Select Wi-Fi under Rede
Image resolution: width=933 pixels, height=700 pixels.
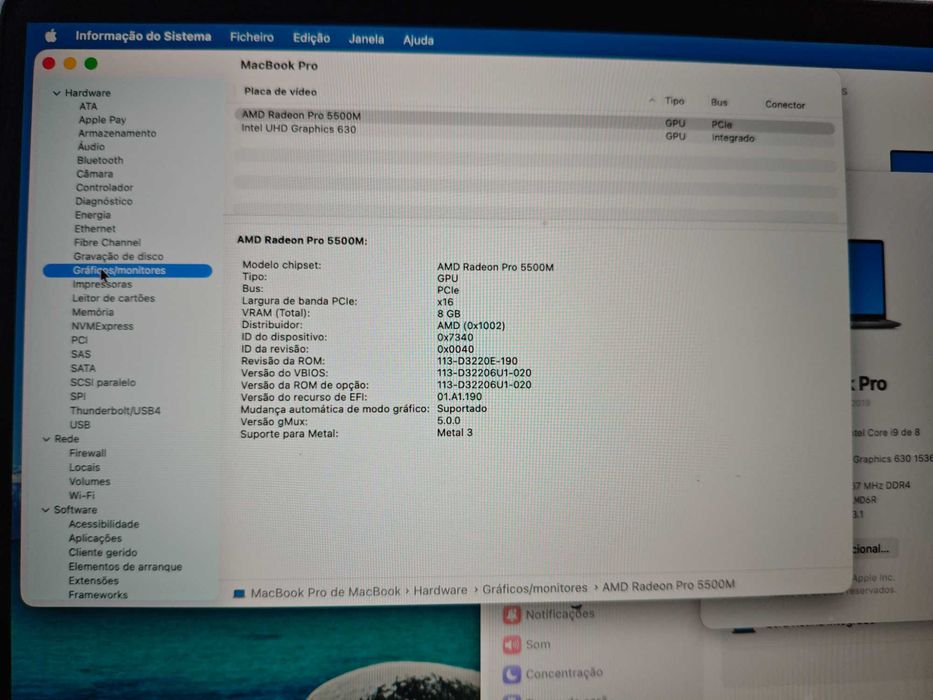82,496
